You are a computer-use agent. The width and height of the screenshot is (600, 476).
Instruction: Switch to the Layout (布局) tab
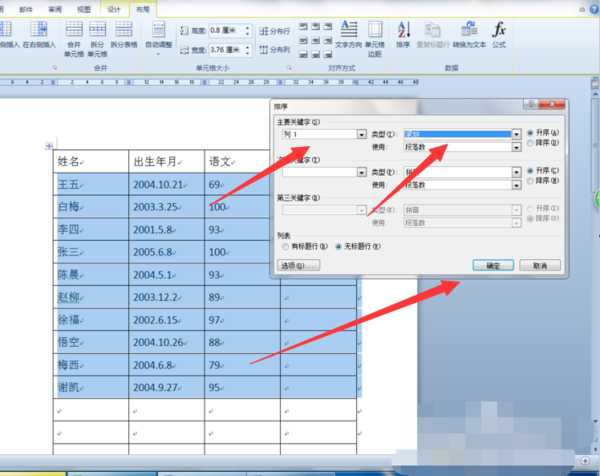pyautogui.click(x=143, y=9)
